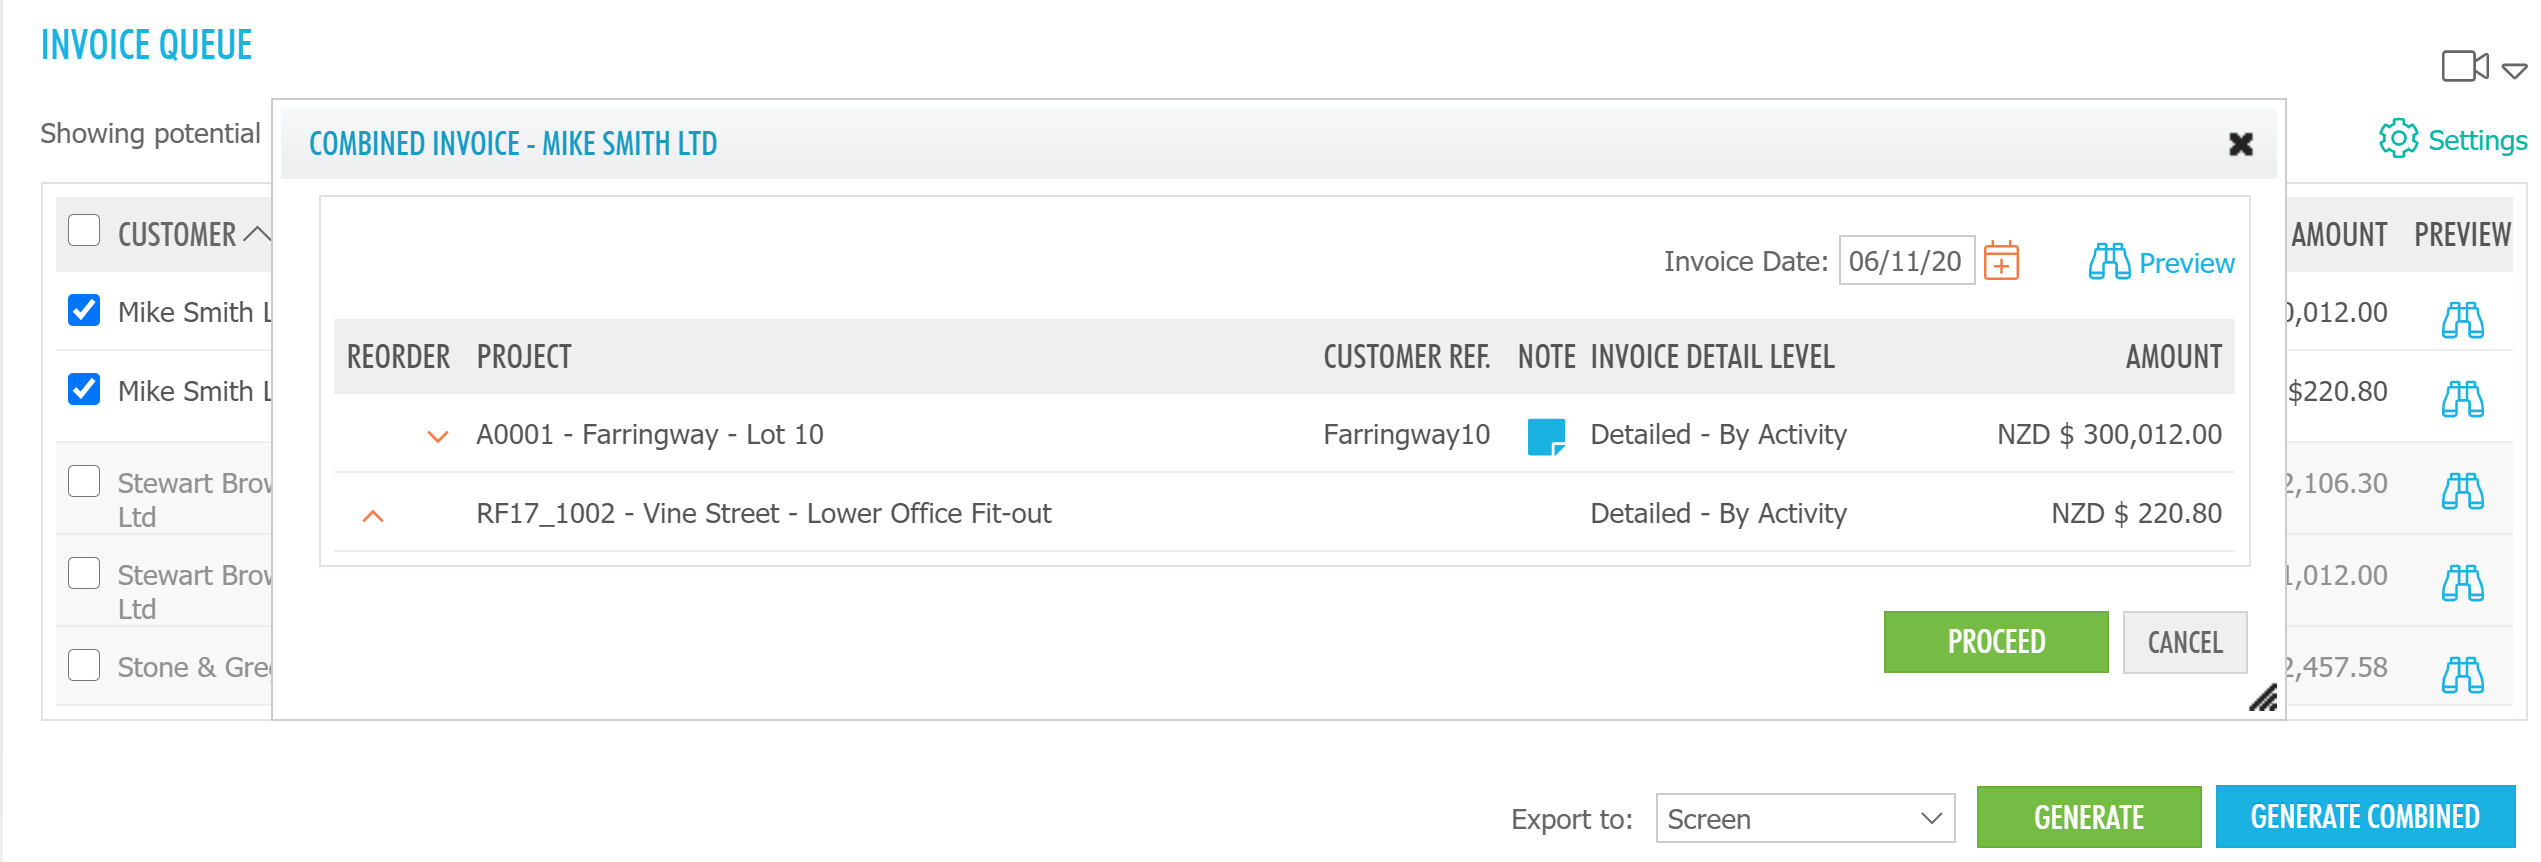
Task: Move Vine Street project up in order
Action: coord(373,516)
